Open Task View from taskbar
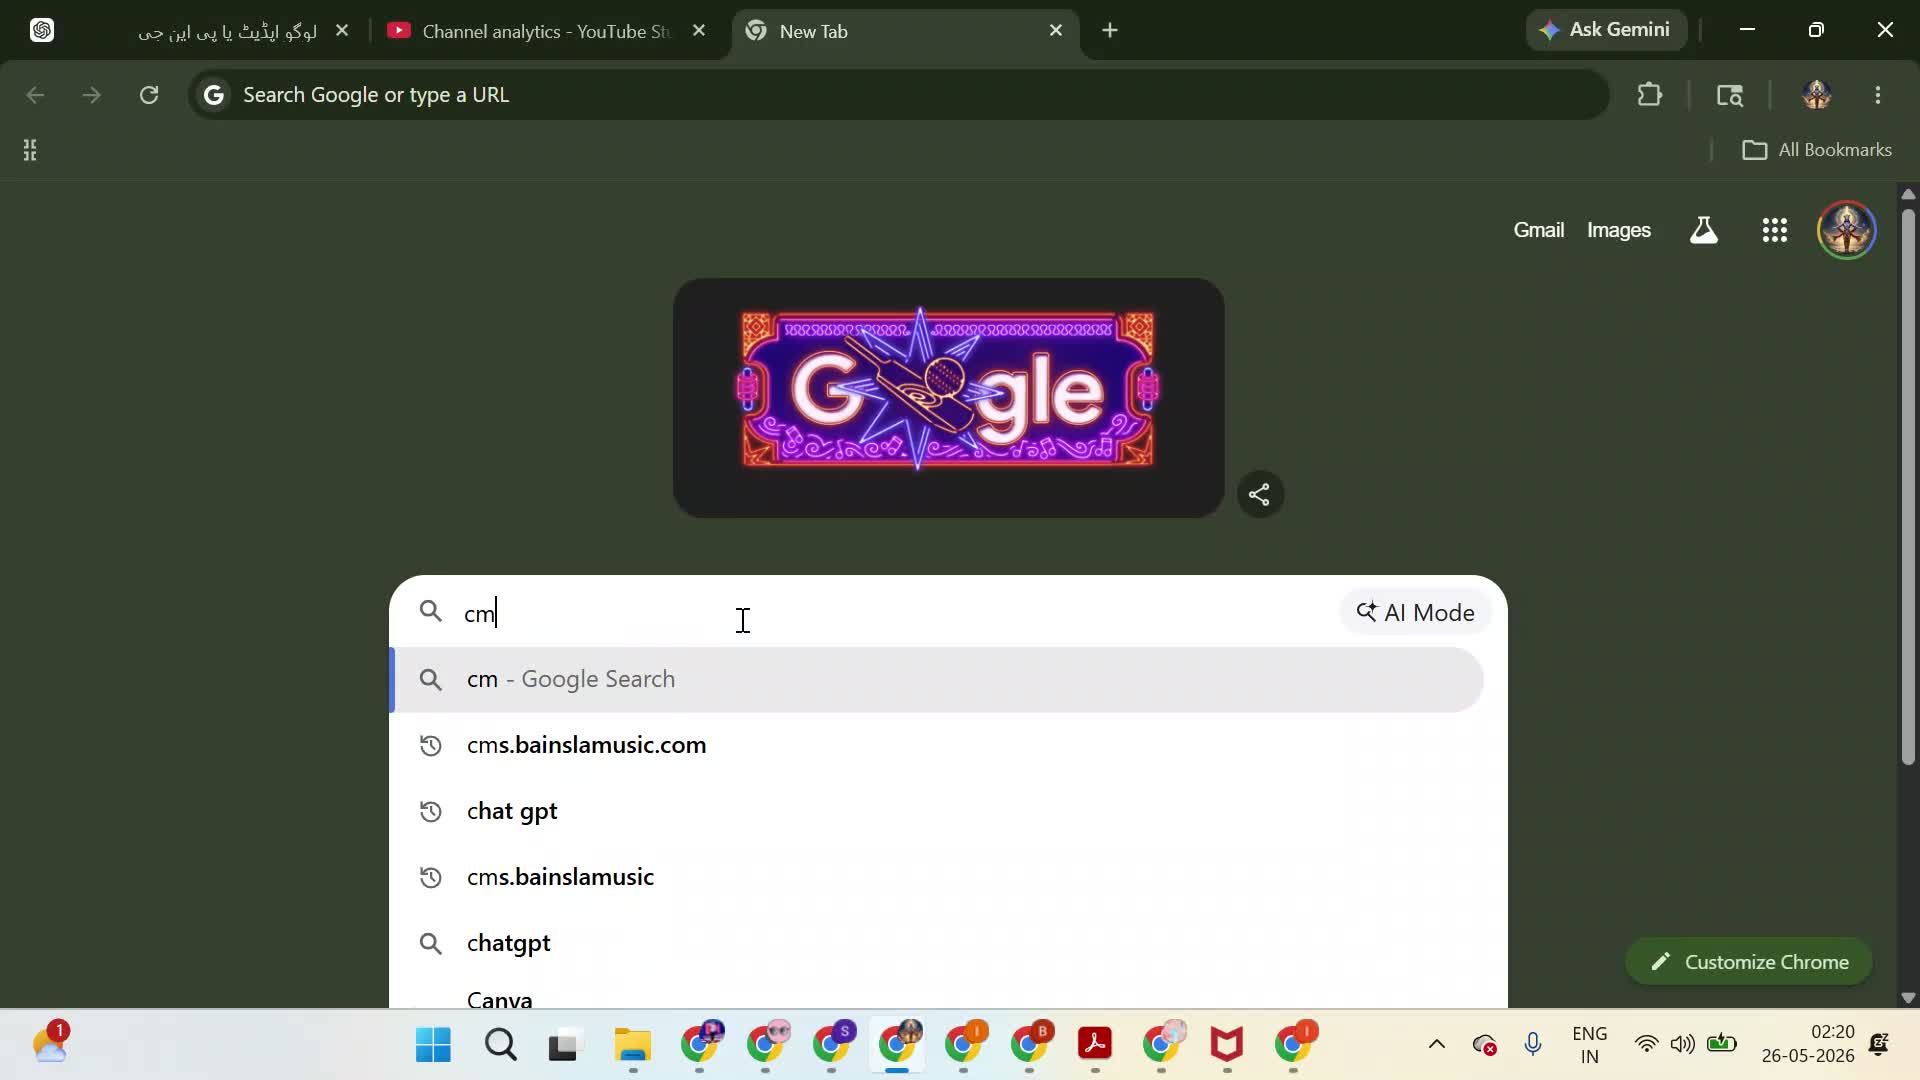Screen dimensions: 1920x1080 pos(565,1045)
